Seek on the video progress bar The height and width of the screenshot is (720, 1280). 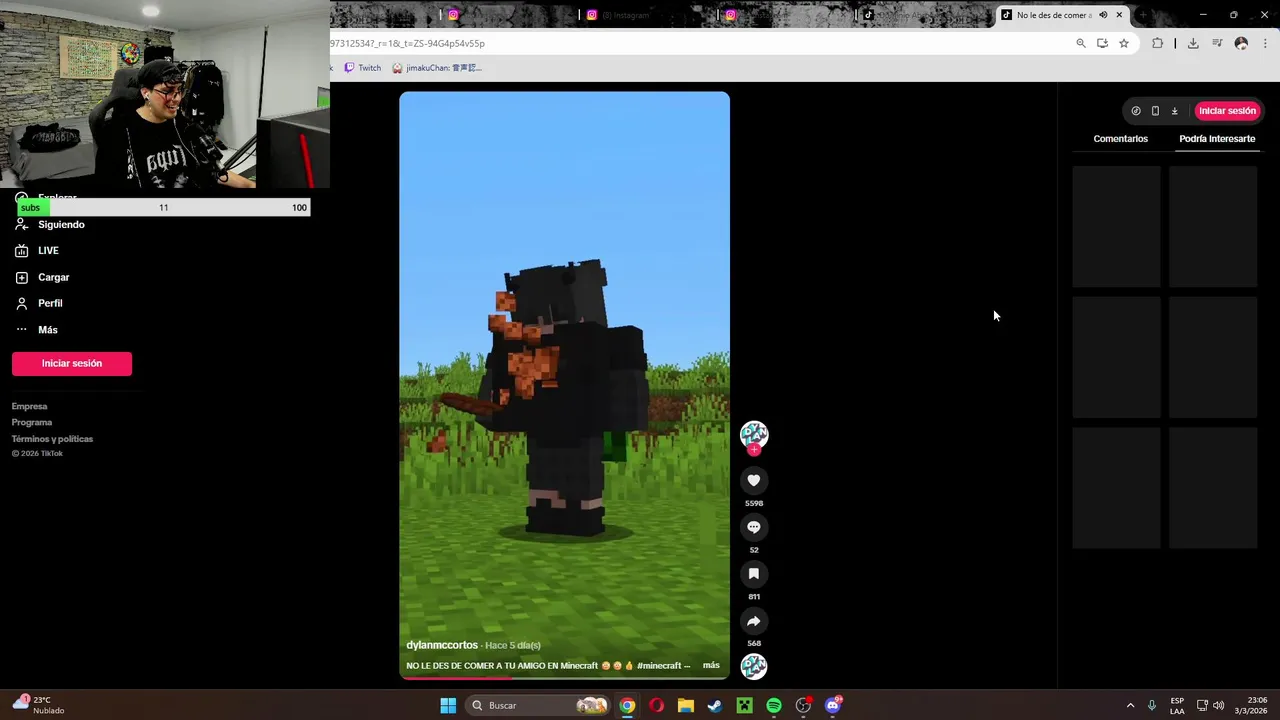(x=564, y=677)
